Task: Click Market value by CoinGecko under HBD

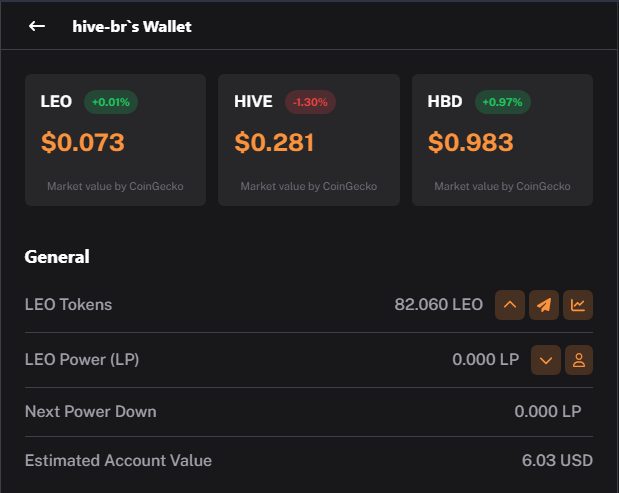Action: click(x=502, y=186)
